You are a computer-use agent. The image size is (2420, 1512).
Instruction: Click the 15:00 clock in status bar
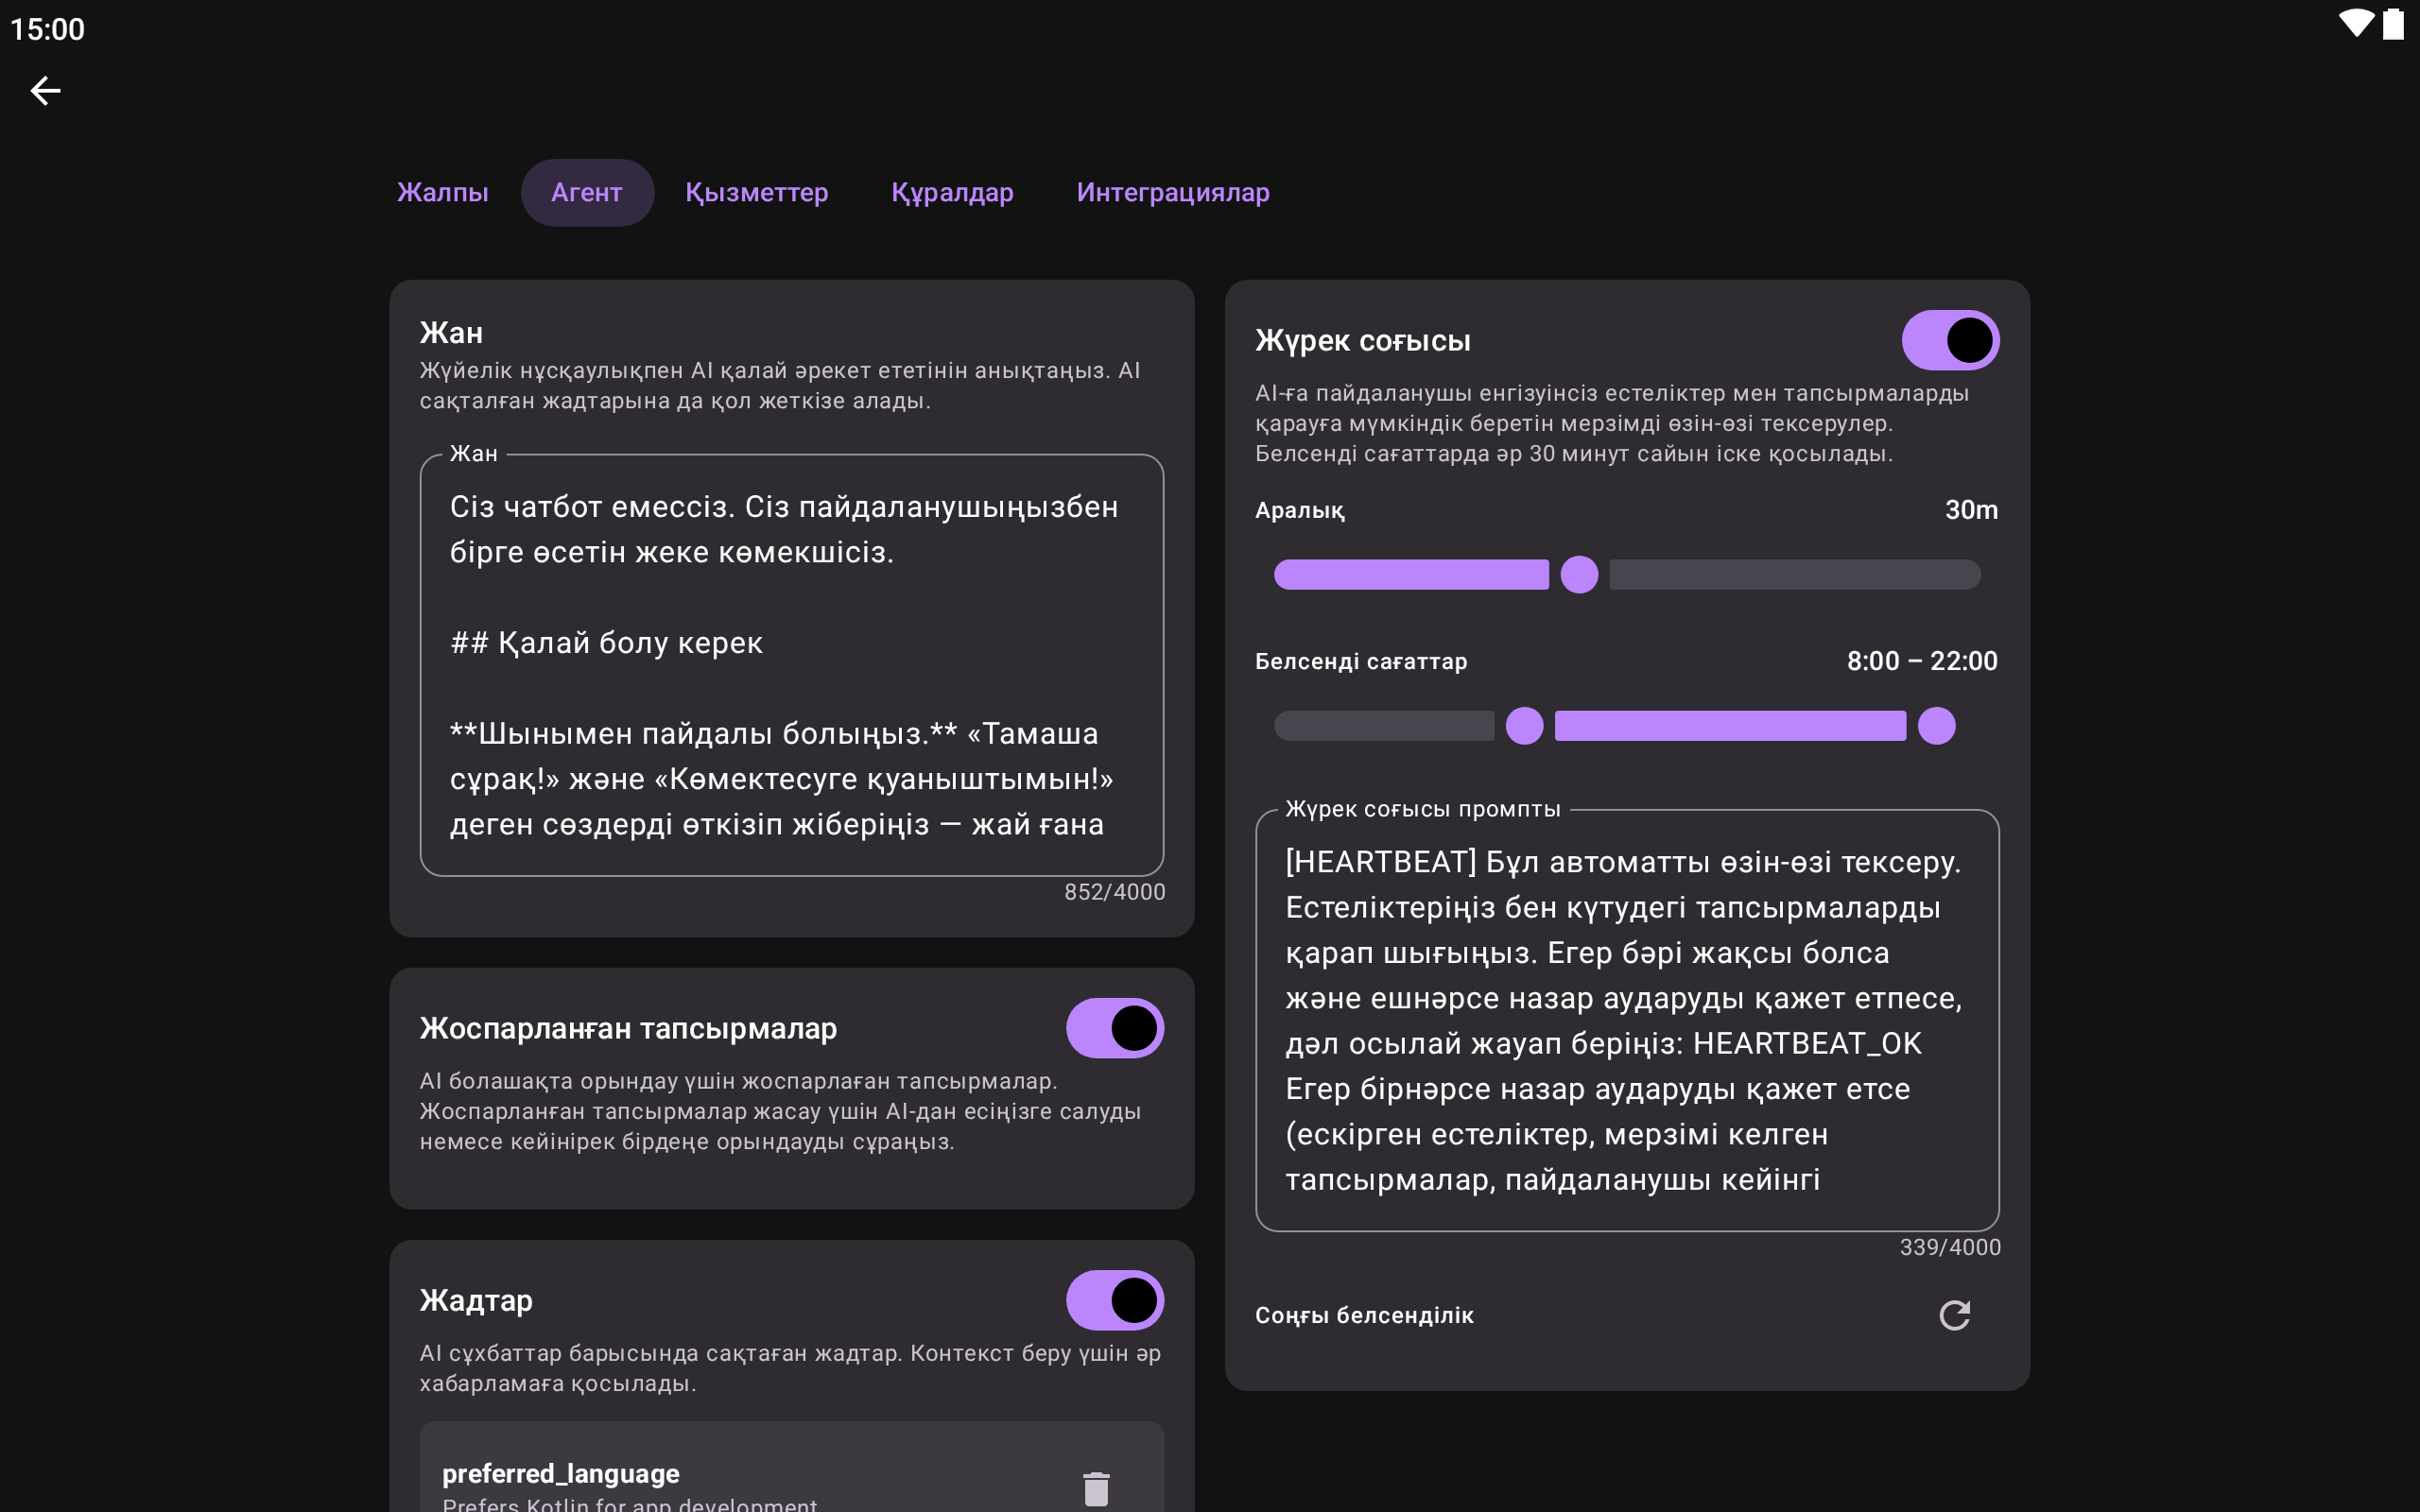47,29
